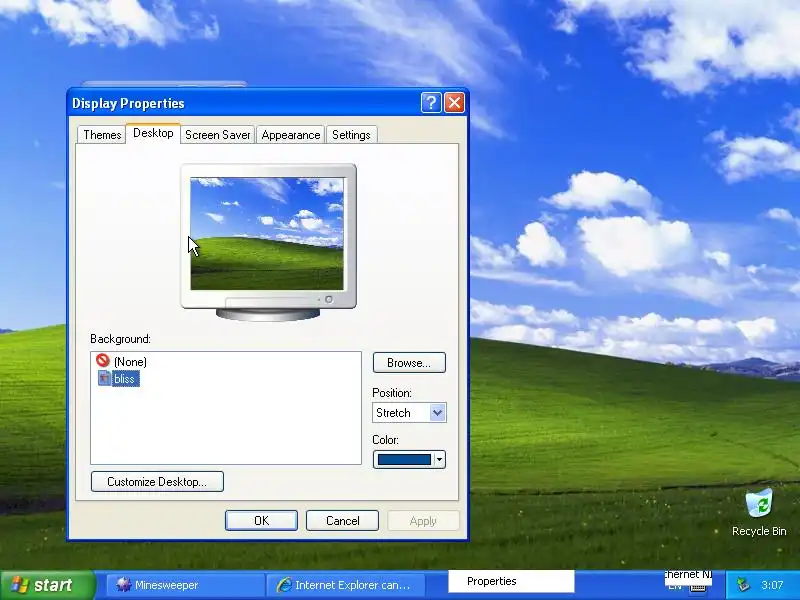Switch to Minesweeper in the taskbar
This screenshot has width=800, height=600.
pos(185,585)
